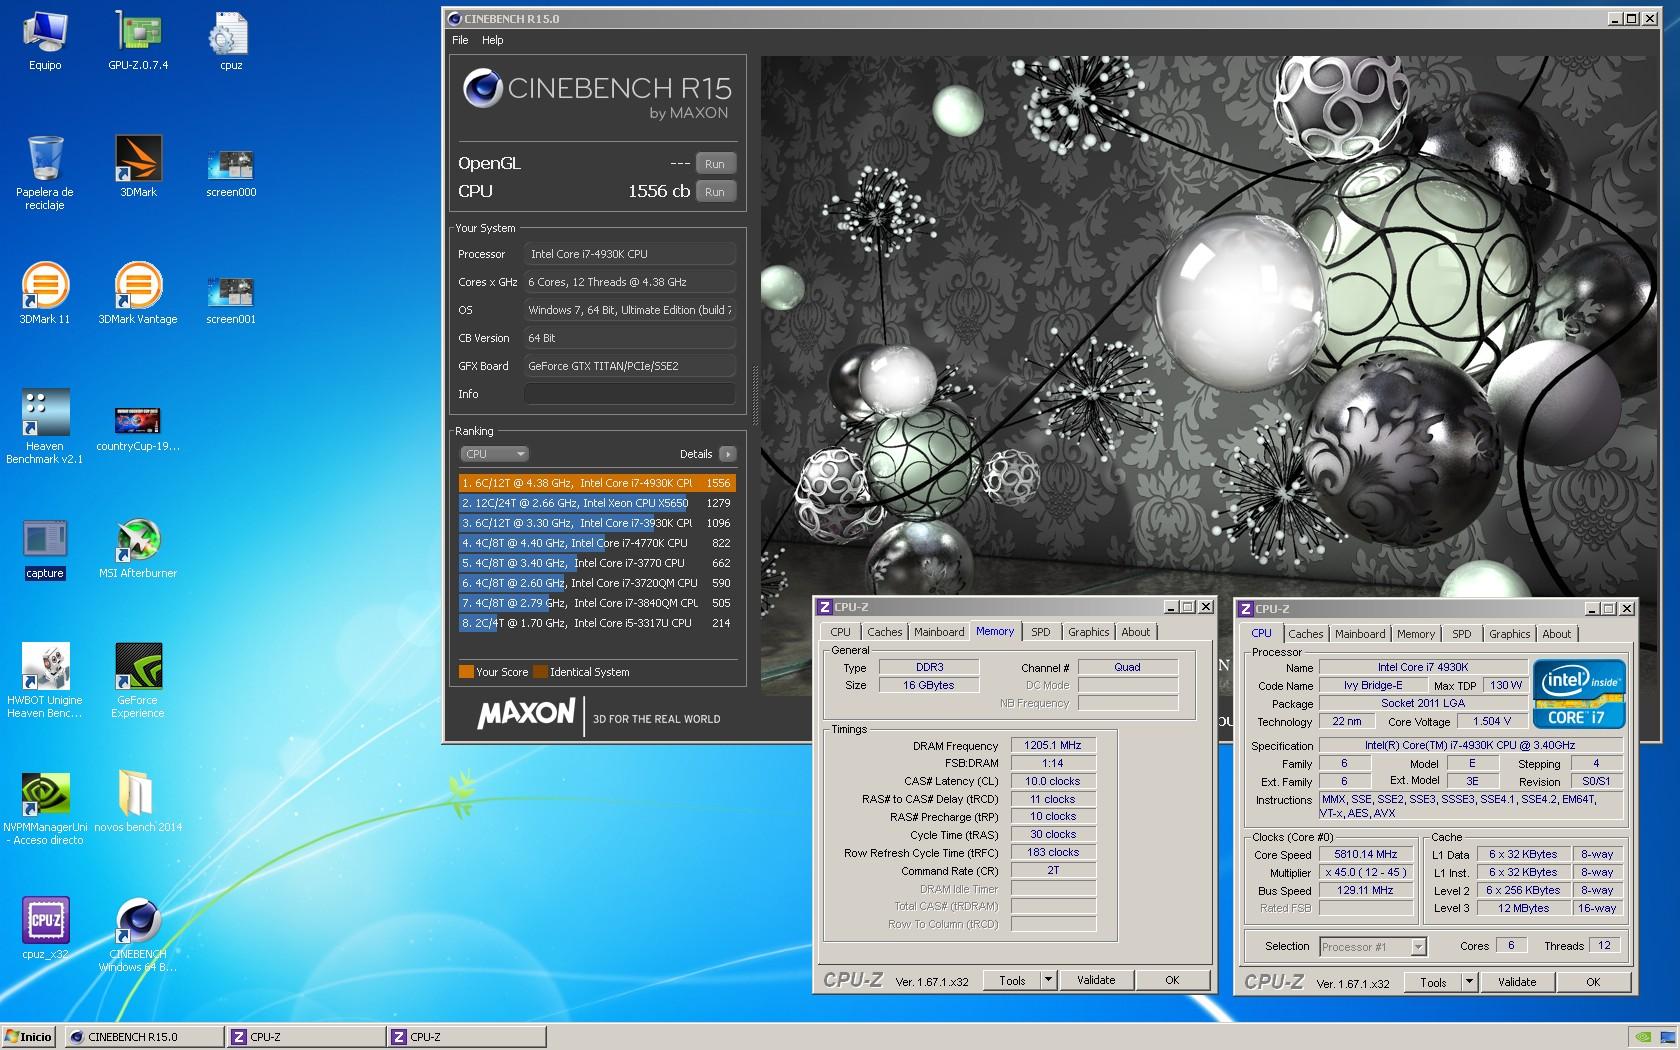Switch to Caches tab in memory CPU-Z window
This screenshot has width=1680, height=1050.
[x=884, y=632]
